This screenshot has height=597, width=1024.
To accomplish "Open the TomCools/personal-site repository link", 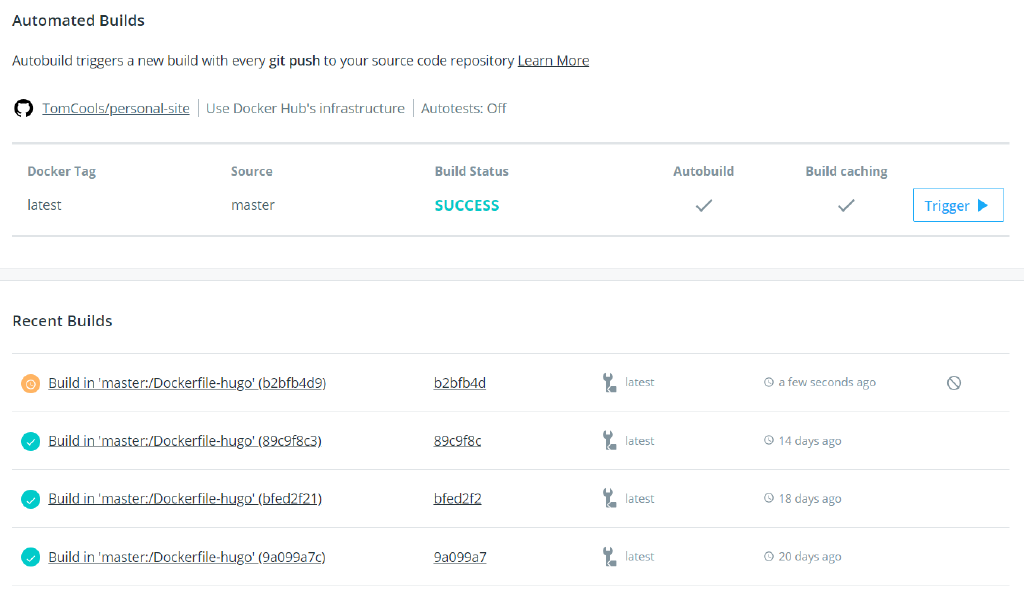I will (x=115, y=108).
